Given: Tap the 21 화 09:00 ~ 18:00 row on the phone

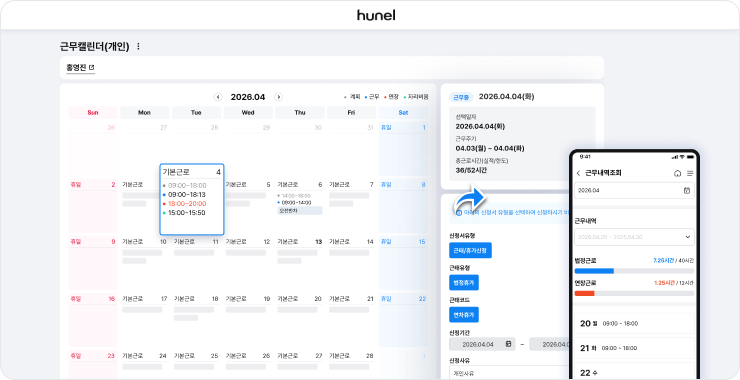Looking at the screenshot, I should click(x=634, y=348).
